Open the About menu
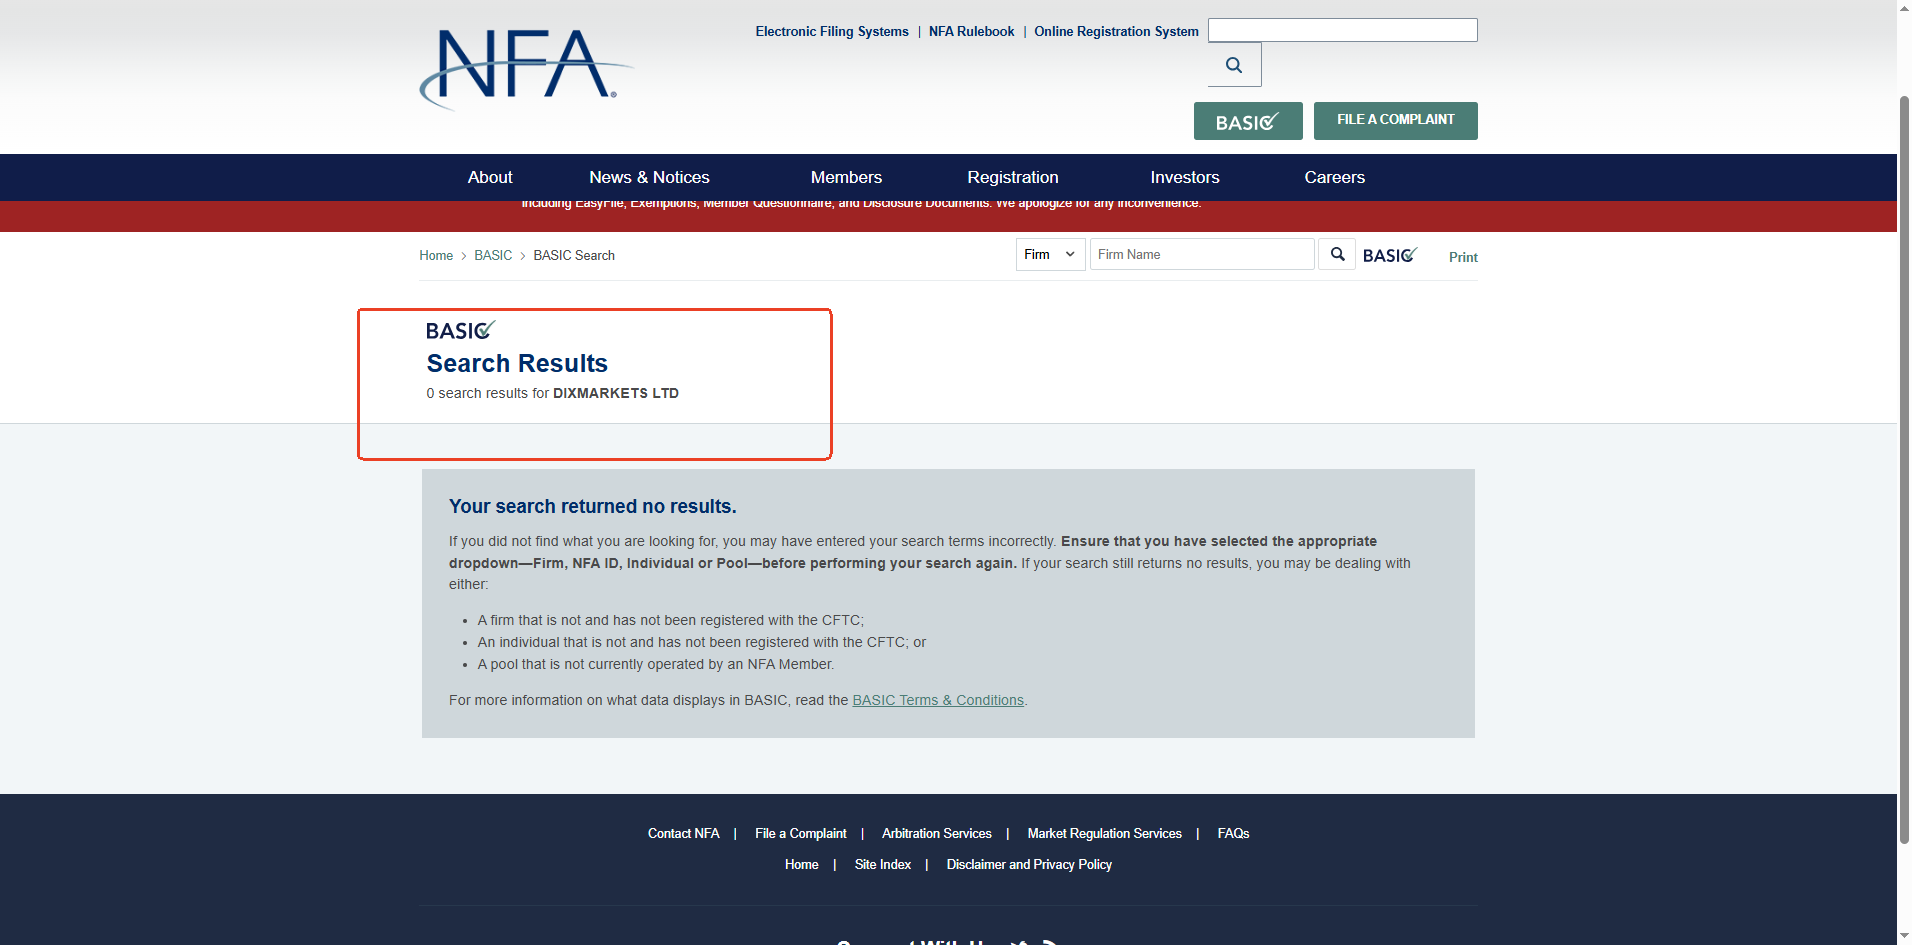Screen dimensions: 1912x945 point(490,177)
